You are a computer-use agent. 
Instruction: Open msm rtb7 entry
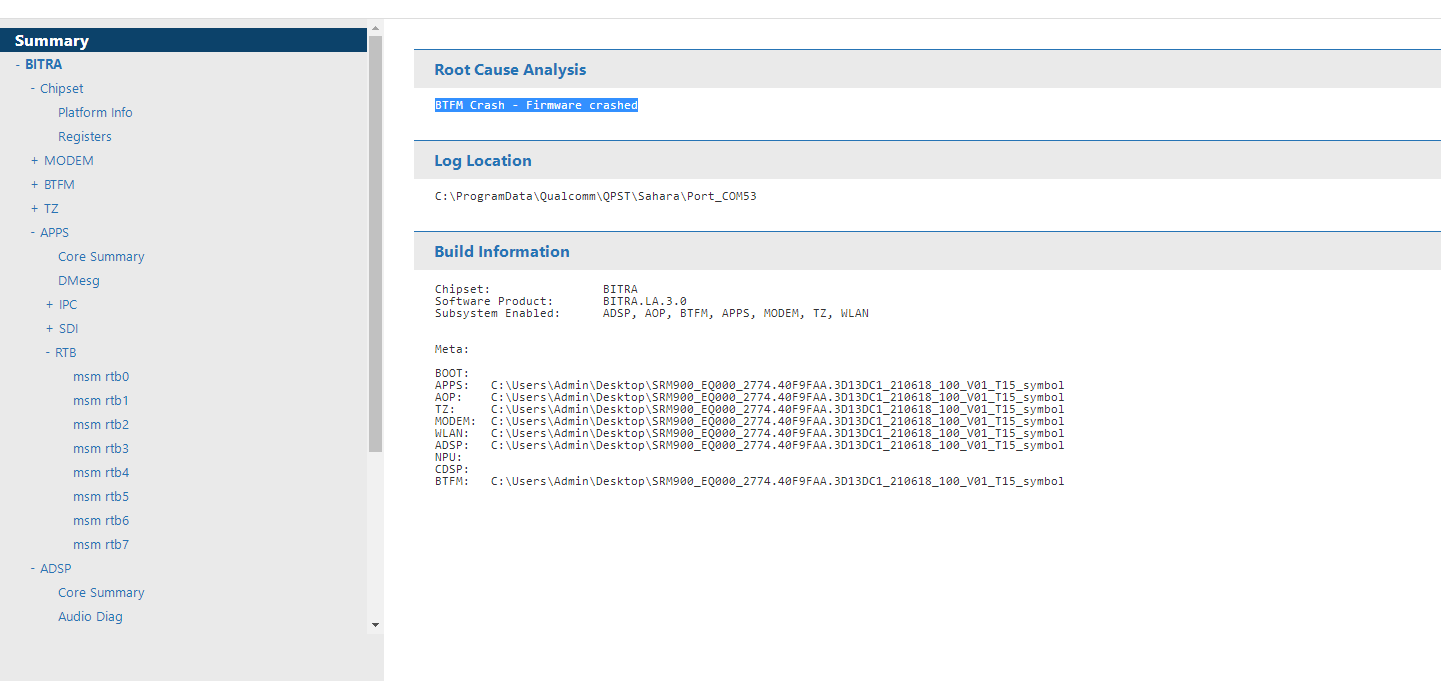pyautogui.click(x=101, y=544)
